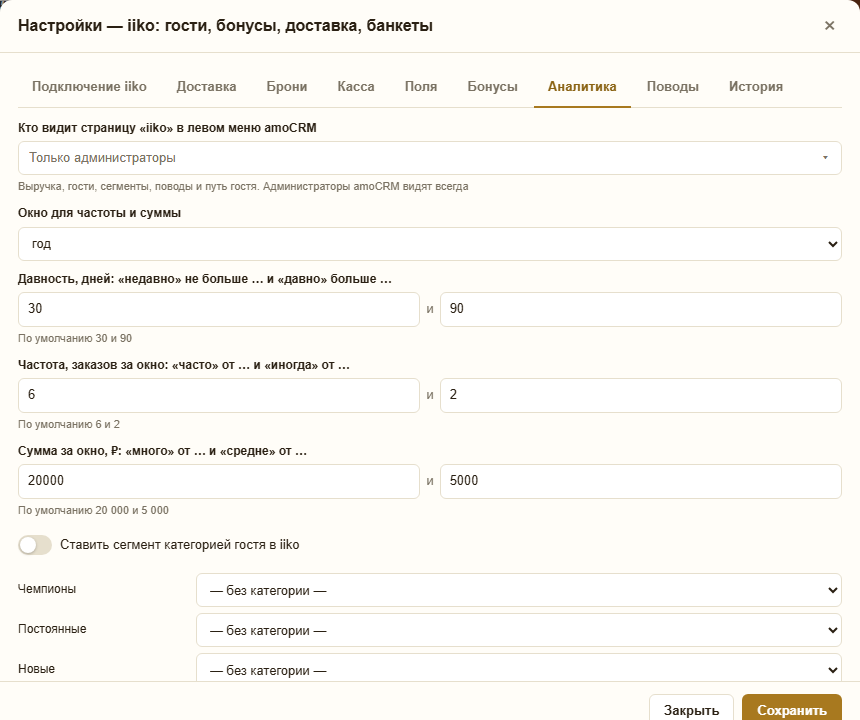Image resolution: width=860 pixels, height=720 pixels.
Task: Open the Только администраторы visibility dropdown
Action: [429, 158]
